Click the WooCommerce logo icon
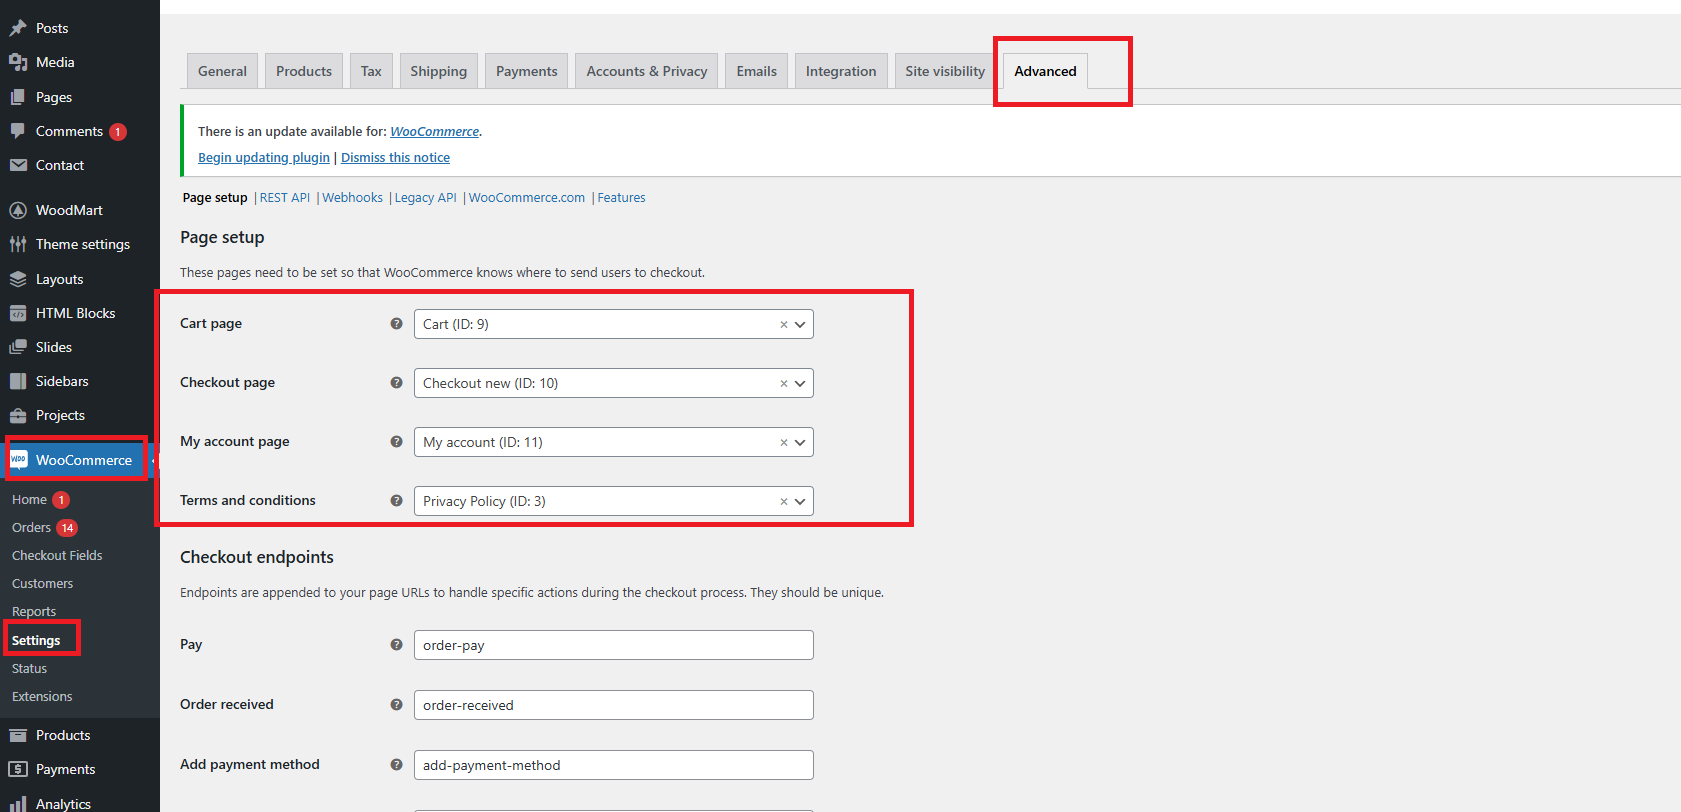Viewport: 1681px width, 812px height. point(18,460)
